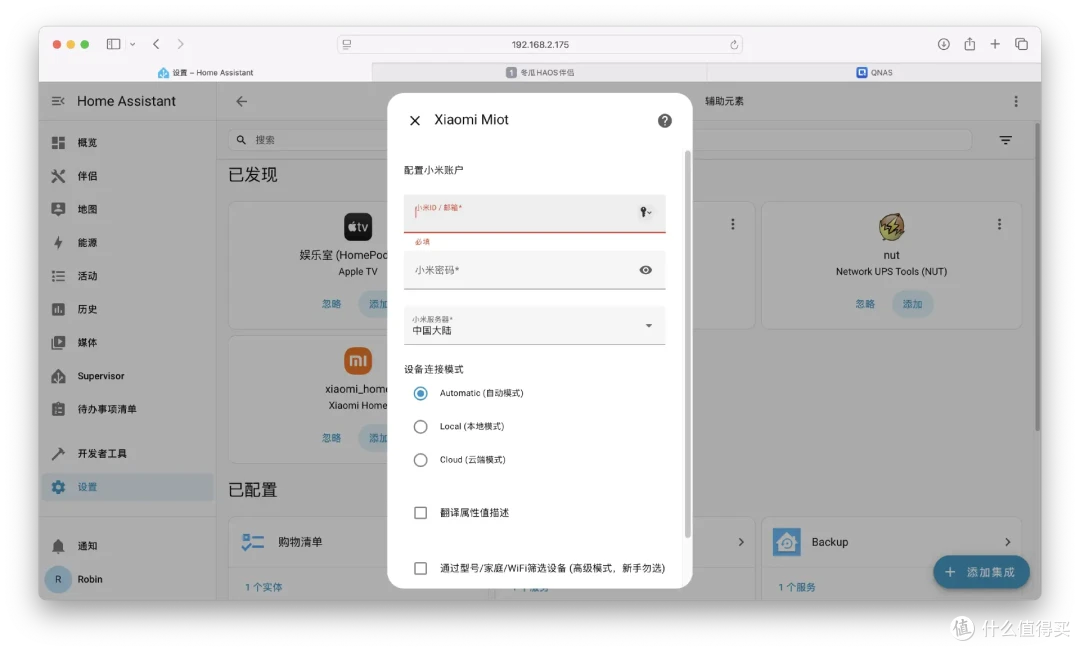Click the 小米密码 password field

[x=534, y=270]
